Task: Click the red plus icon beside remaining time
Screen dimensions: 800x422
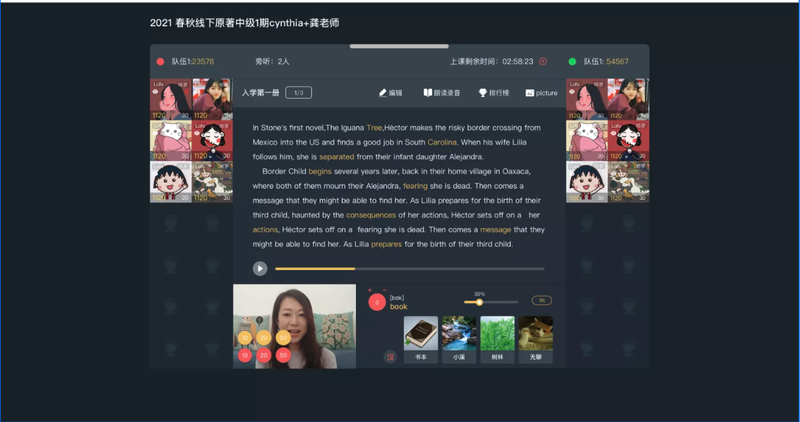Action: (x=543, y=61)
